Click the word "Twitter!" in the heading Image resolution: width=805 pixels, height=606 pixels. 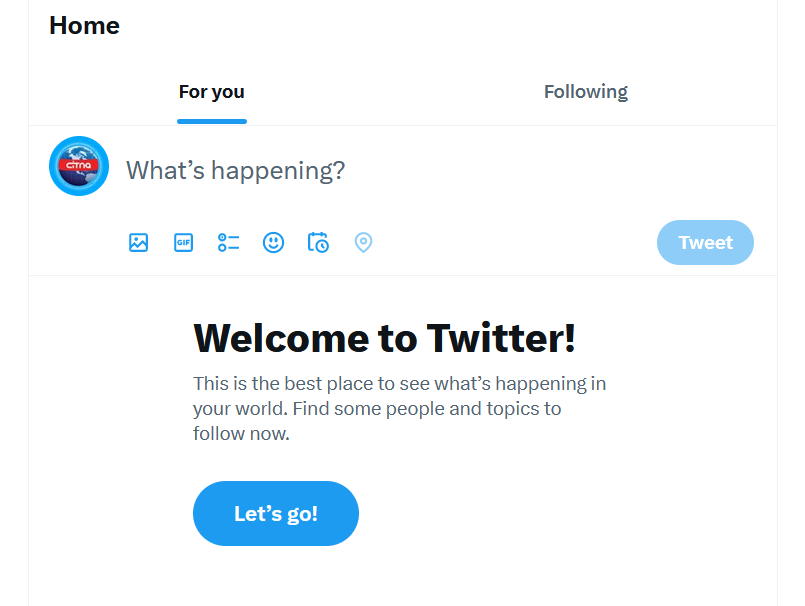click(501, 338)
